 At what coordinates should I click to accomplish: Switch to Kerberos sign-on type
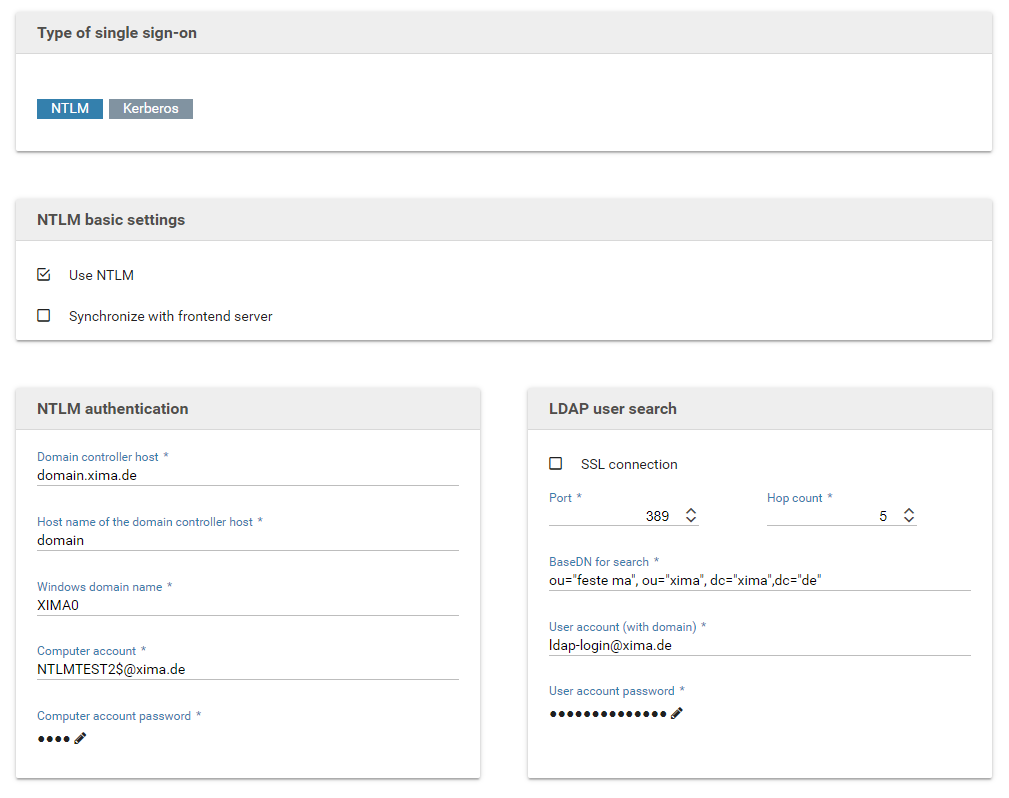pos(151,108)
